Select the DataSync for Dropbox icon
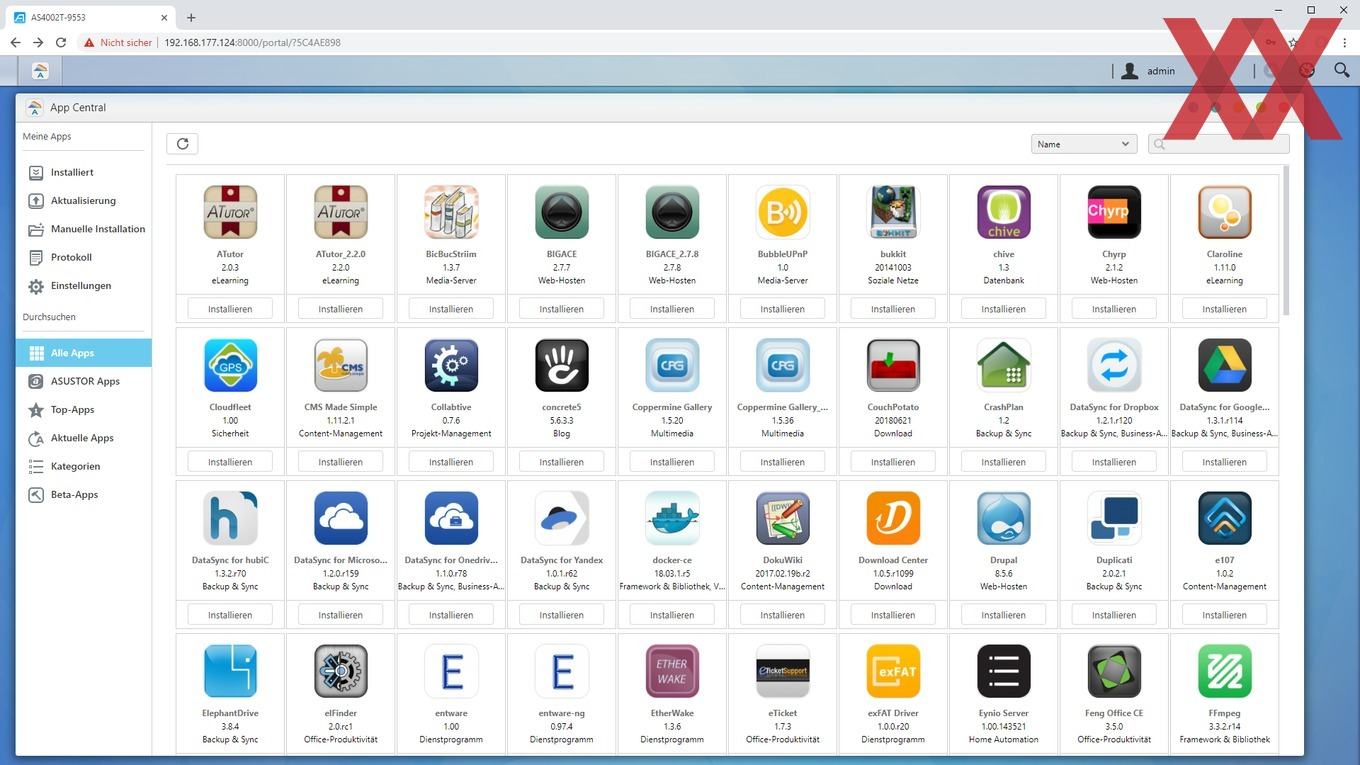This screenshot has height=765, width=1360. pos(1114,365)
